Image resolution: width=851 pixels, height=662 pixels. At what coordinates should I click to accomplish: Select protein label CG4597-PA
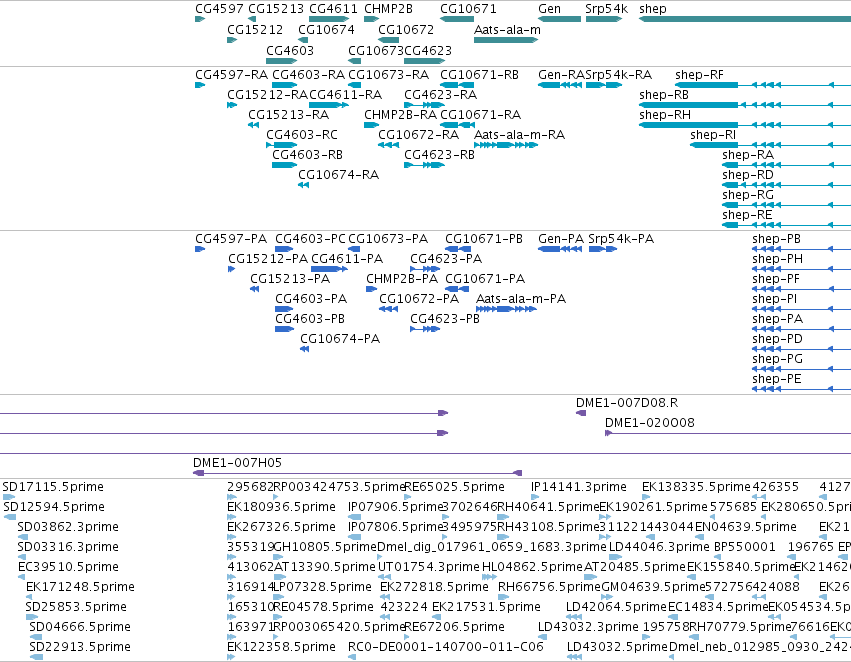pyautogui.click(x=231, y=239)
